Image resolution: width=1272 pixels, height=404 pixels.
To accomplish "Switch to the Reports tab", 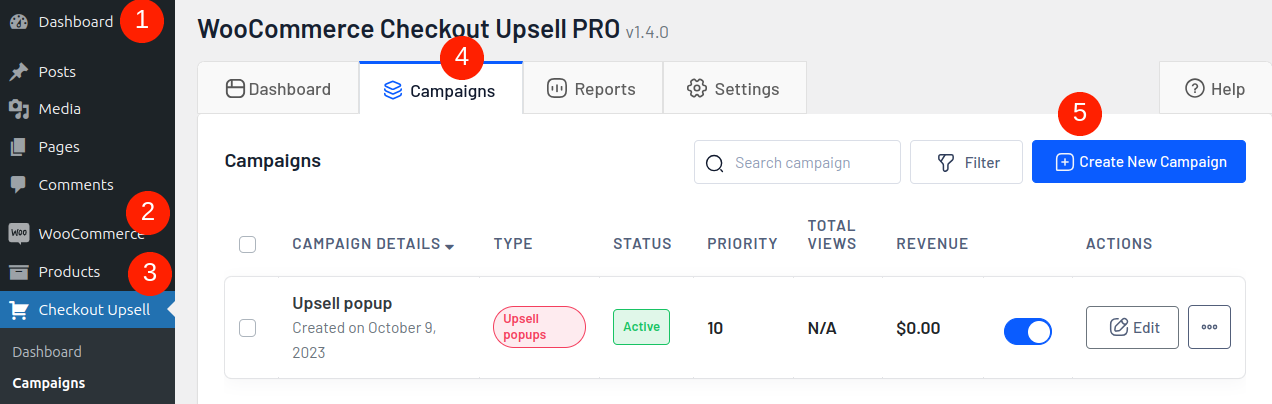I will tap(591, 89).
